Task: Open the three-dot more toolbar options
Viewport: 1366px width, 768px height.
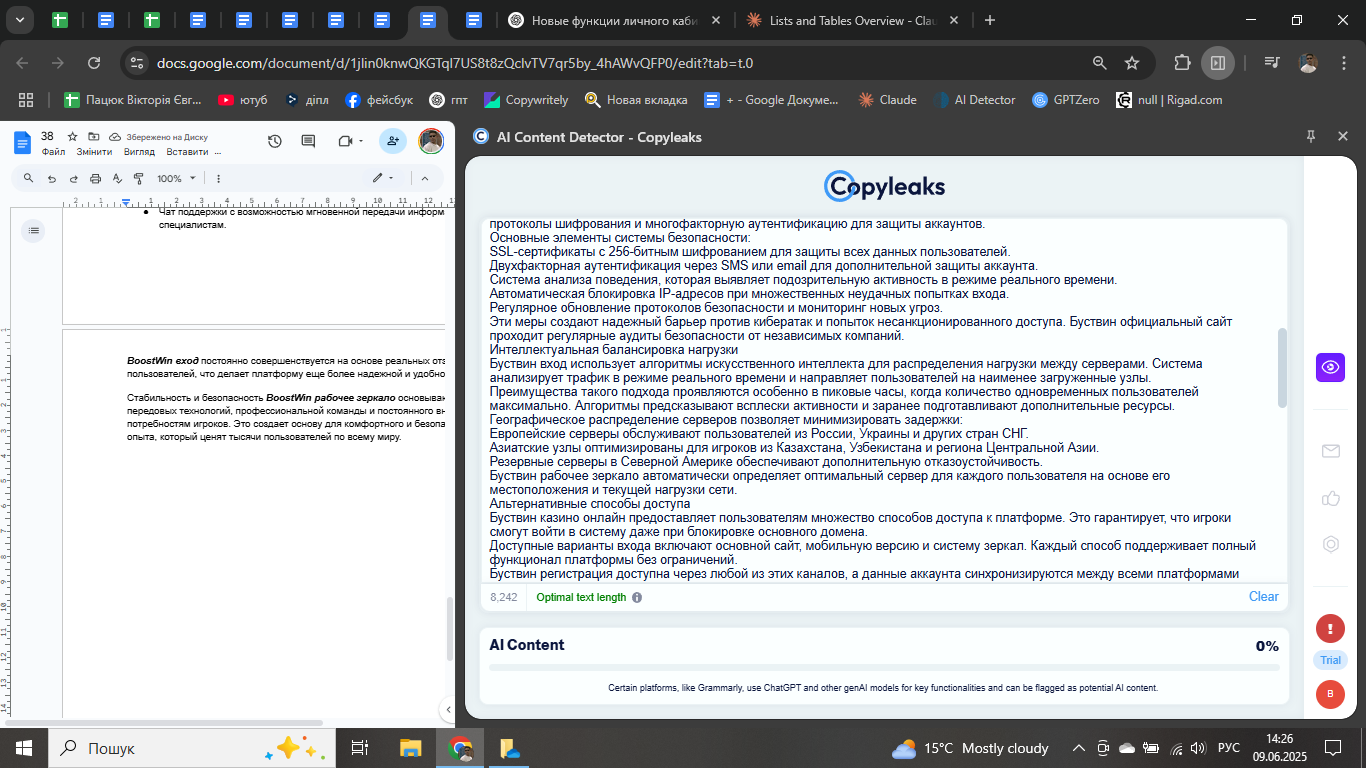Action: 218,178
